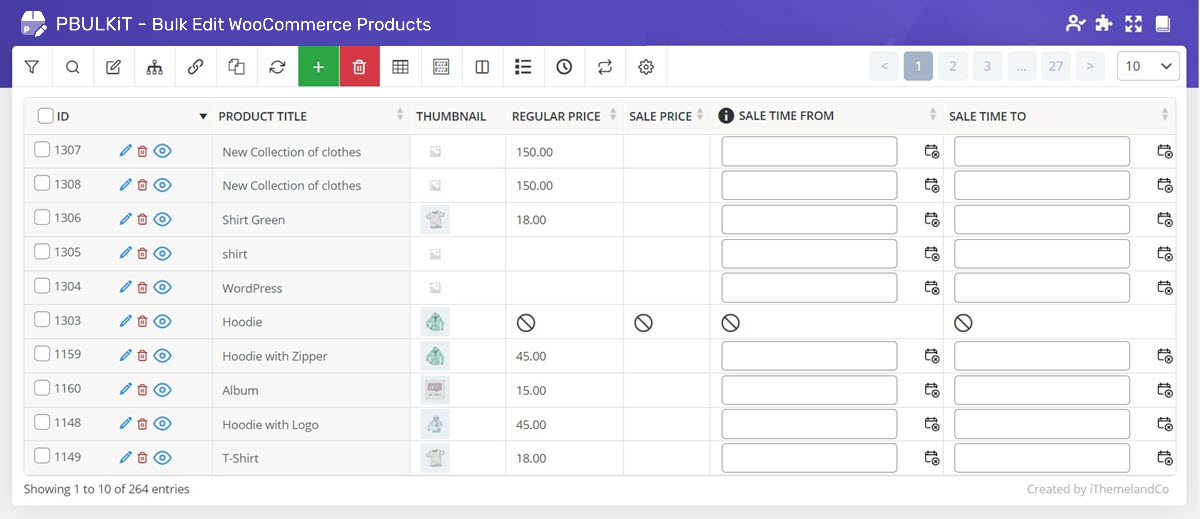Click pencil edit icon for product 1306
This screenshot has height=519, width=1200.
tap(125, 219)
